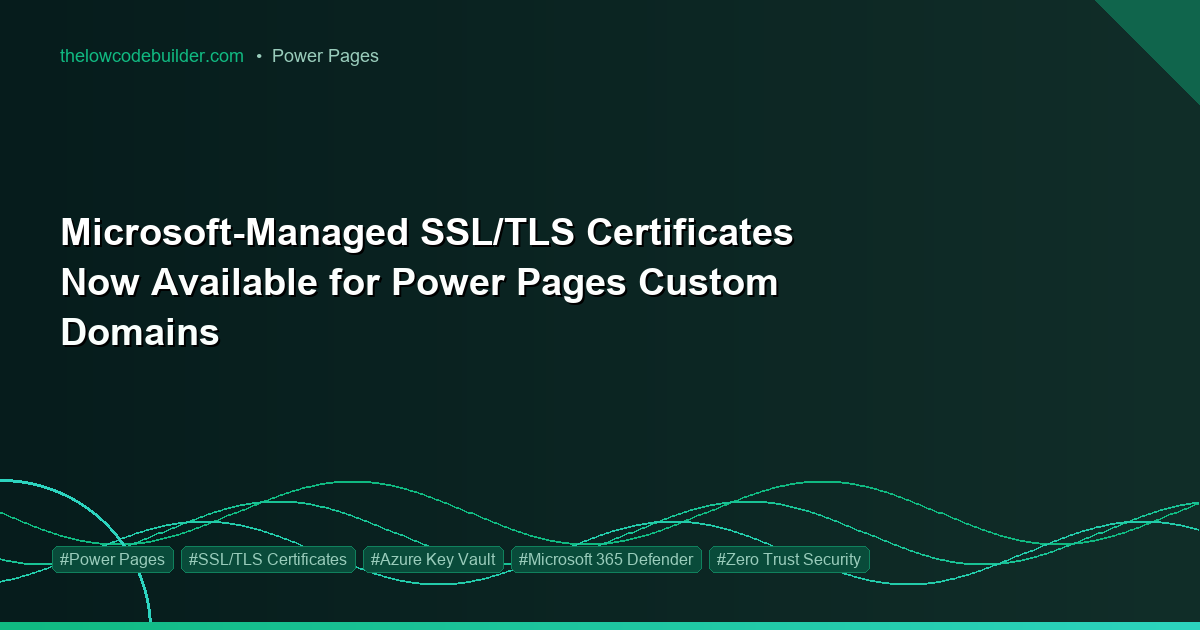
Task: Select the #Power Pages tag
Action: tap(113, 560)
